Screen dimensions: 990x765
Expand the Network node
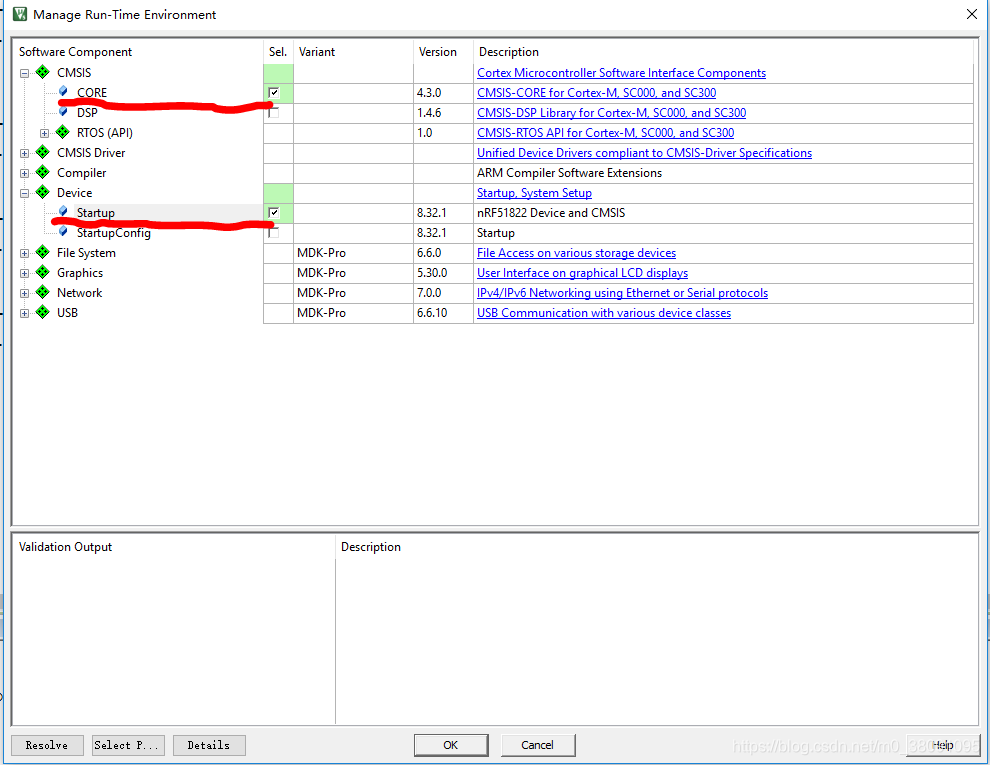[x=24, y=294]
